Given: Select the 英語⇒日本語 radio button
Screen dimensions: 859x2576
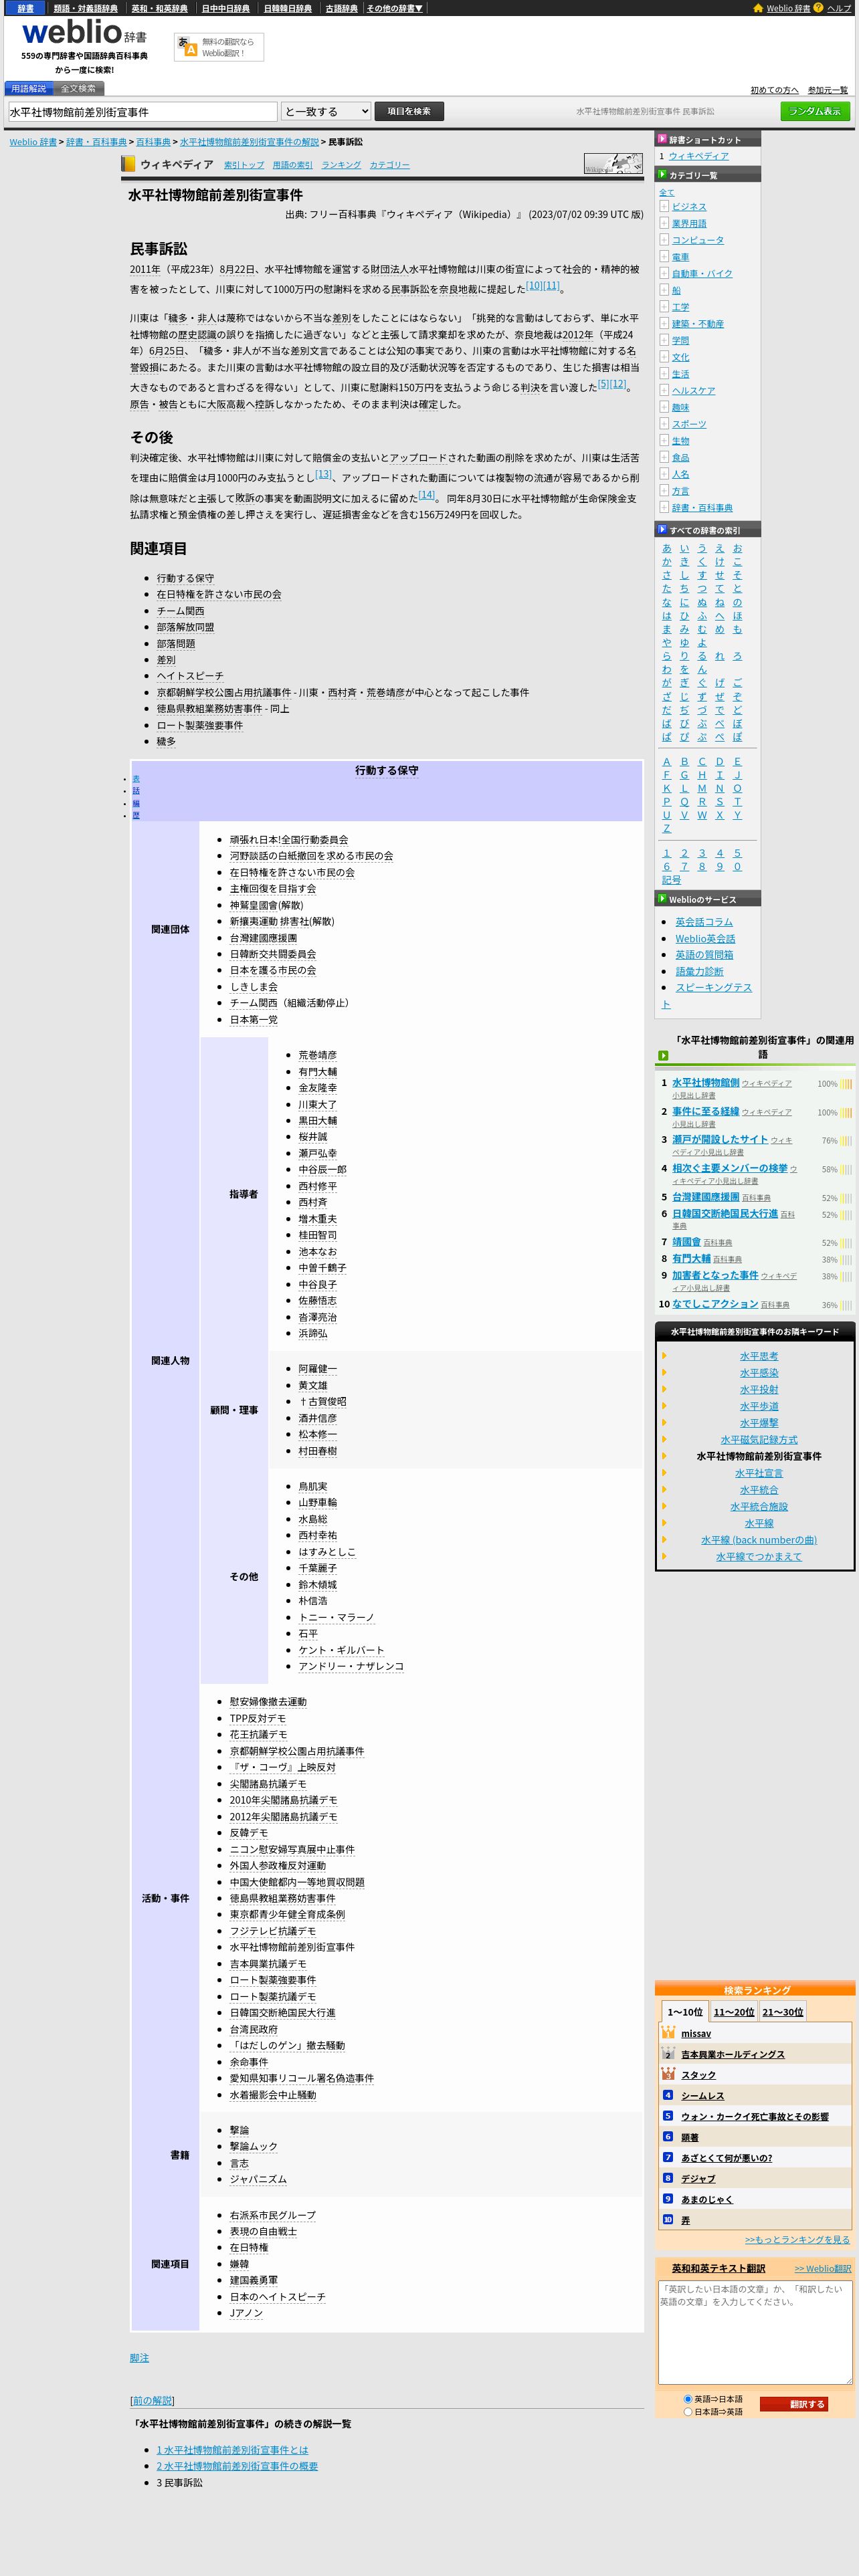Looking at the screenshot, I should (688, 2399).
